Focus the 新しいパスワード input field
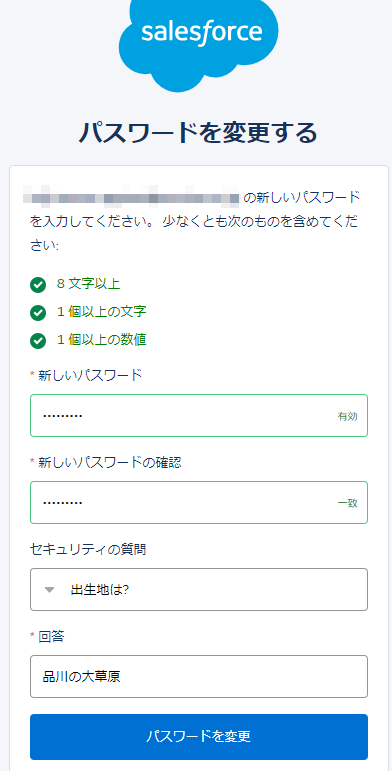Screen dimensions: 392x771 (199, 415)
